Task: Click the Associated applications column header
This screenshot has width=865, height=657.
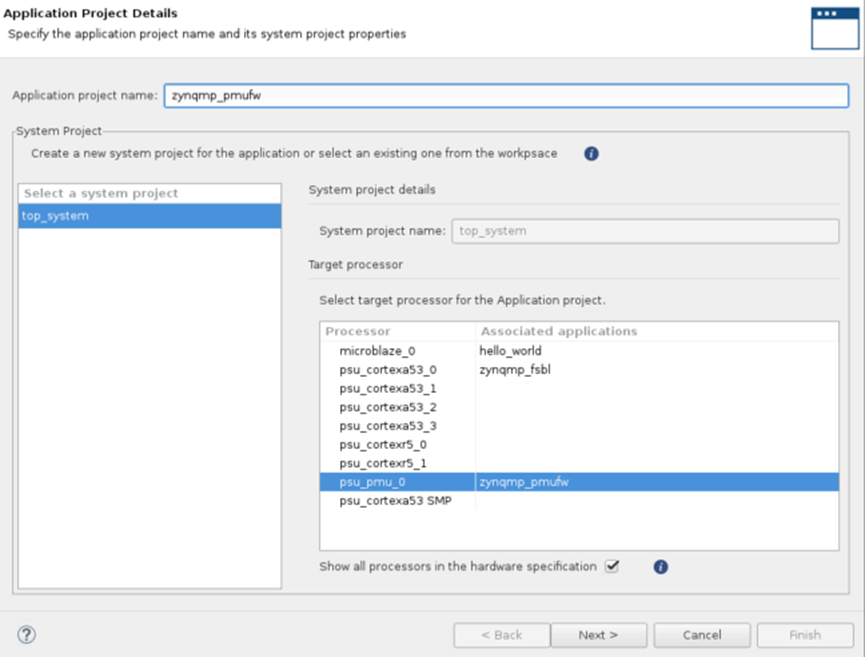Action: (x=559, y=331)
